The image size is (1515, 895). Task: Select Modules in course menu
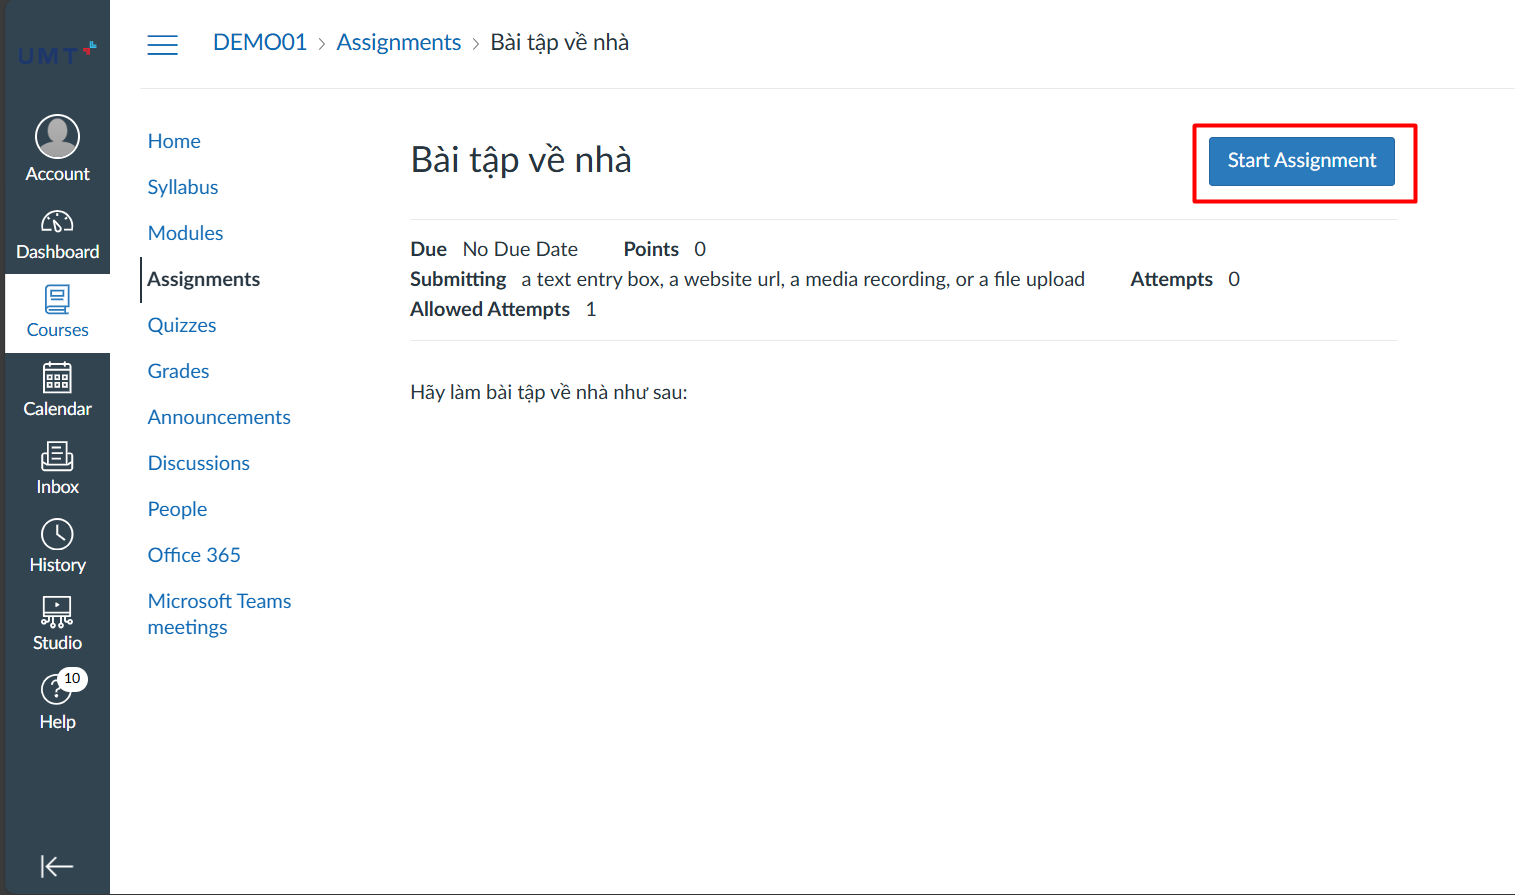pyautogui.click(x=185, y=233)
